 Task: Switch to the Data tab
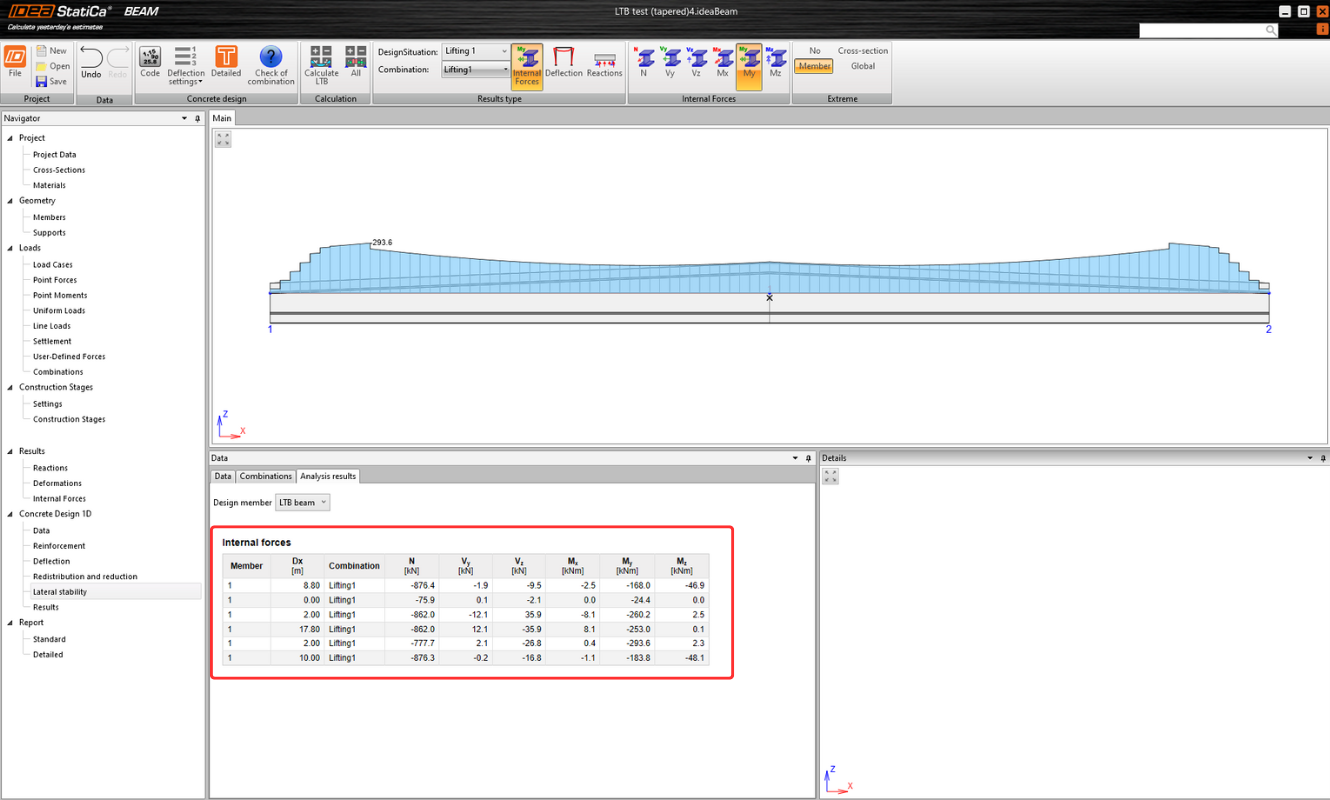(x=223, y=476)
